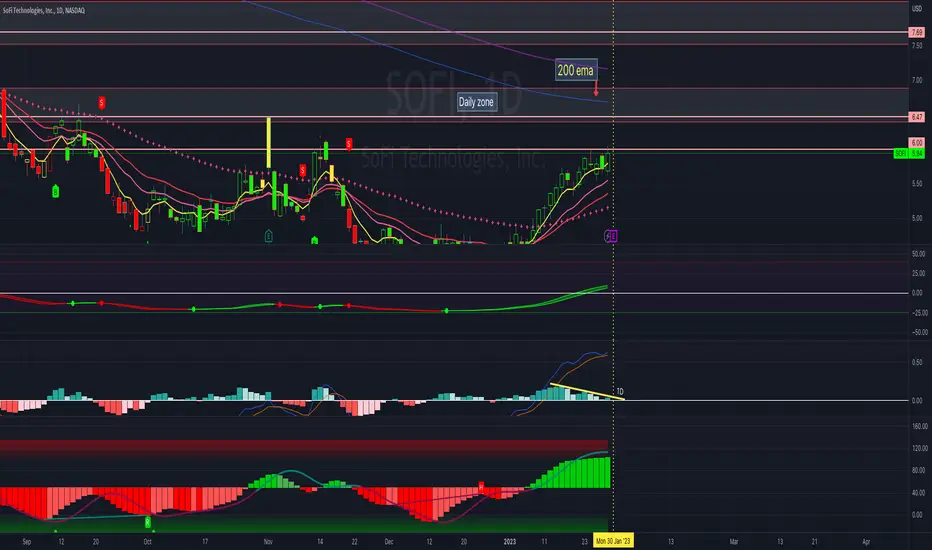Select the tall yellow candle in early November
Image resolution: width=932 pixels, height=550 pixels.
coord(269,143)
